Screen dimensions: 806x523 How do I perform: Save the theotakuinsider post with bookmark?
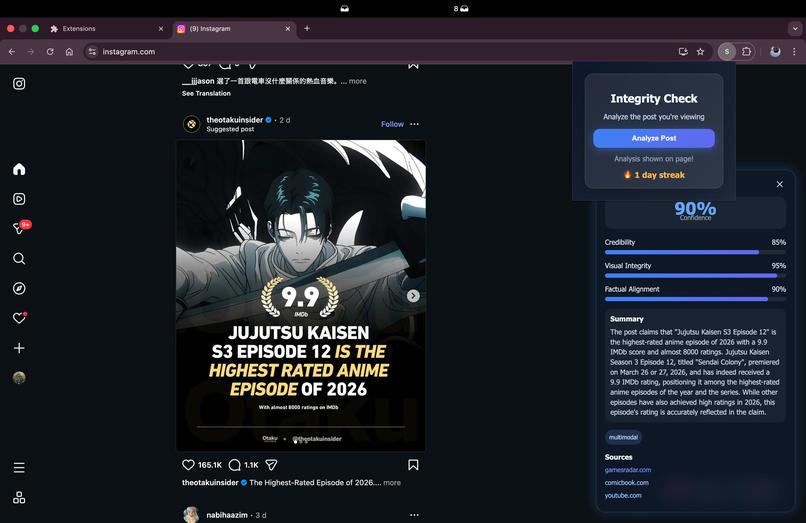pyautogui.click(x=413, y=465)
